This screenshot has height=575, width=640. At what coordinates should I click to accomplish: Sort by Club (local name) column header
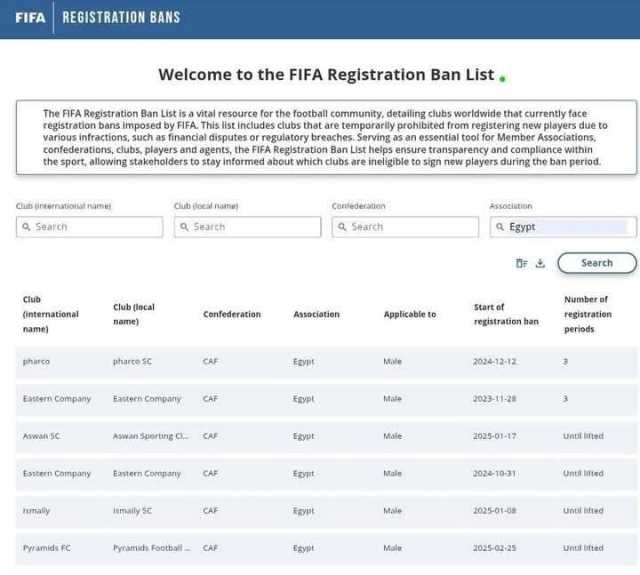(x=134, y=314)
